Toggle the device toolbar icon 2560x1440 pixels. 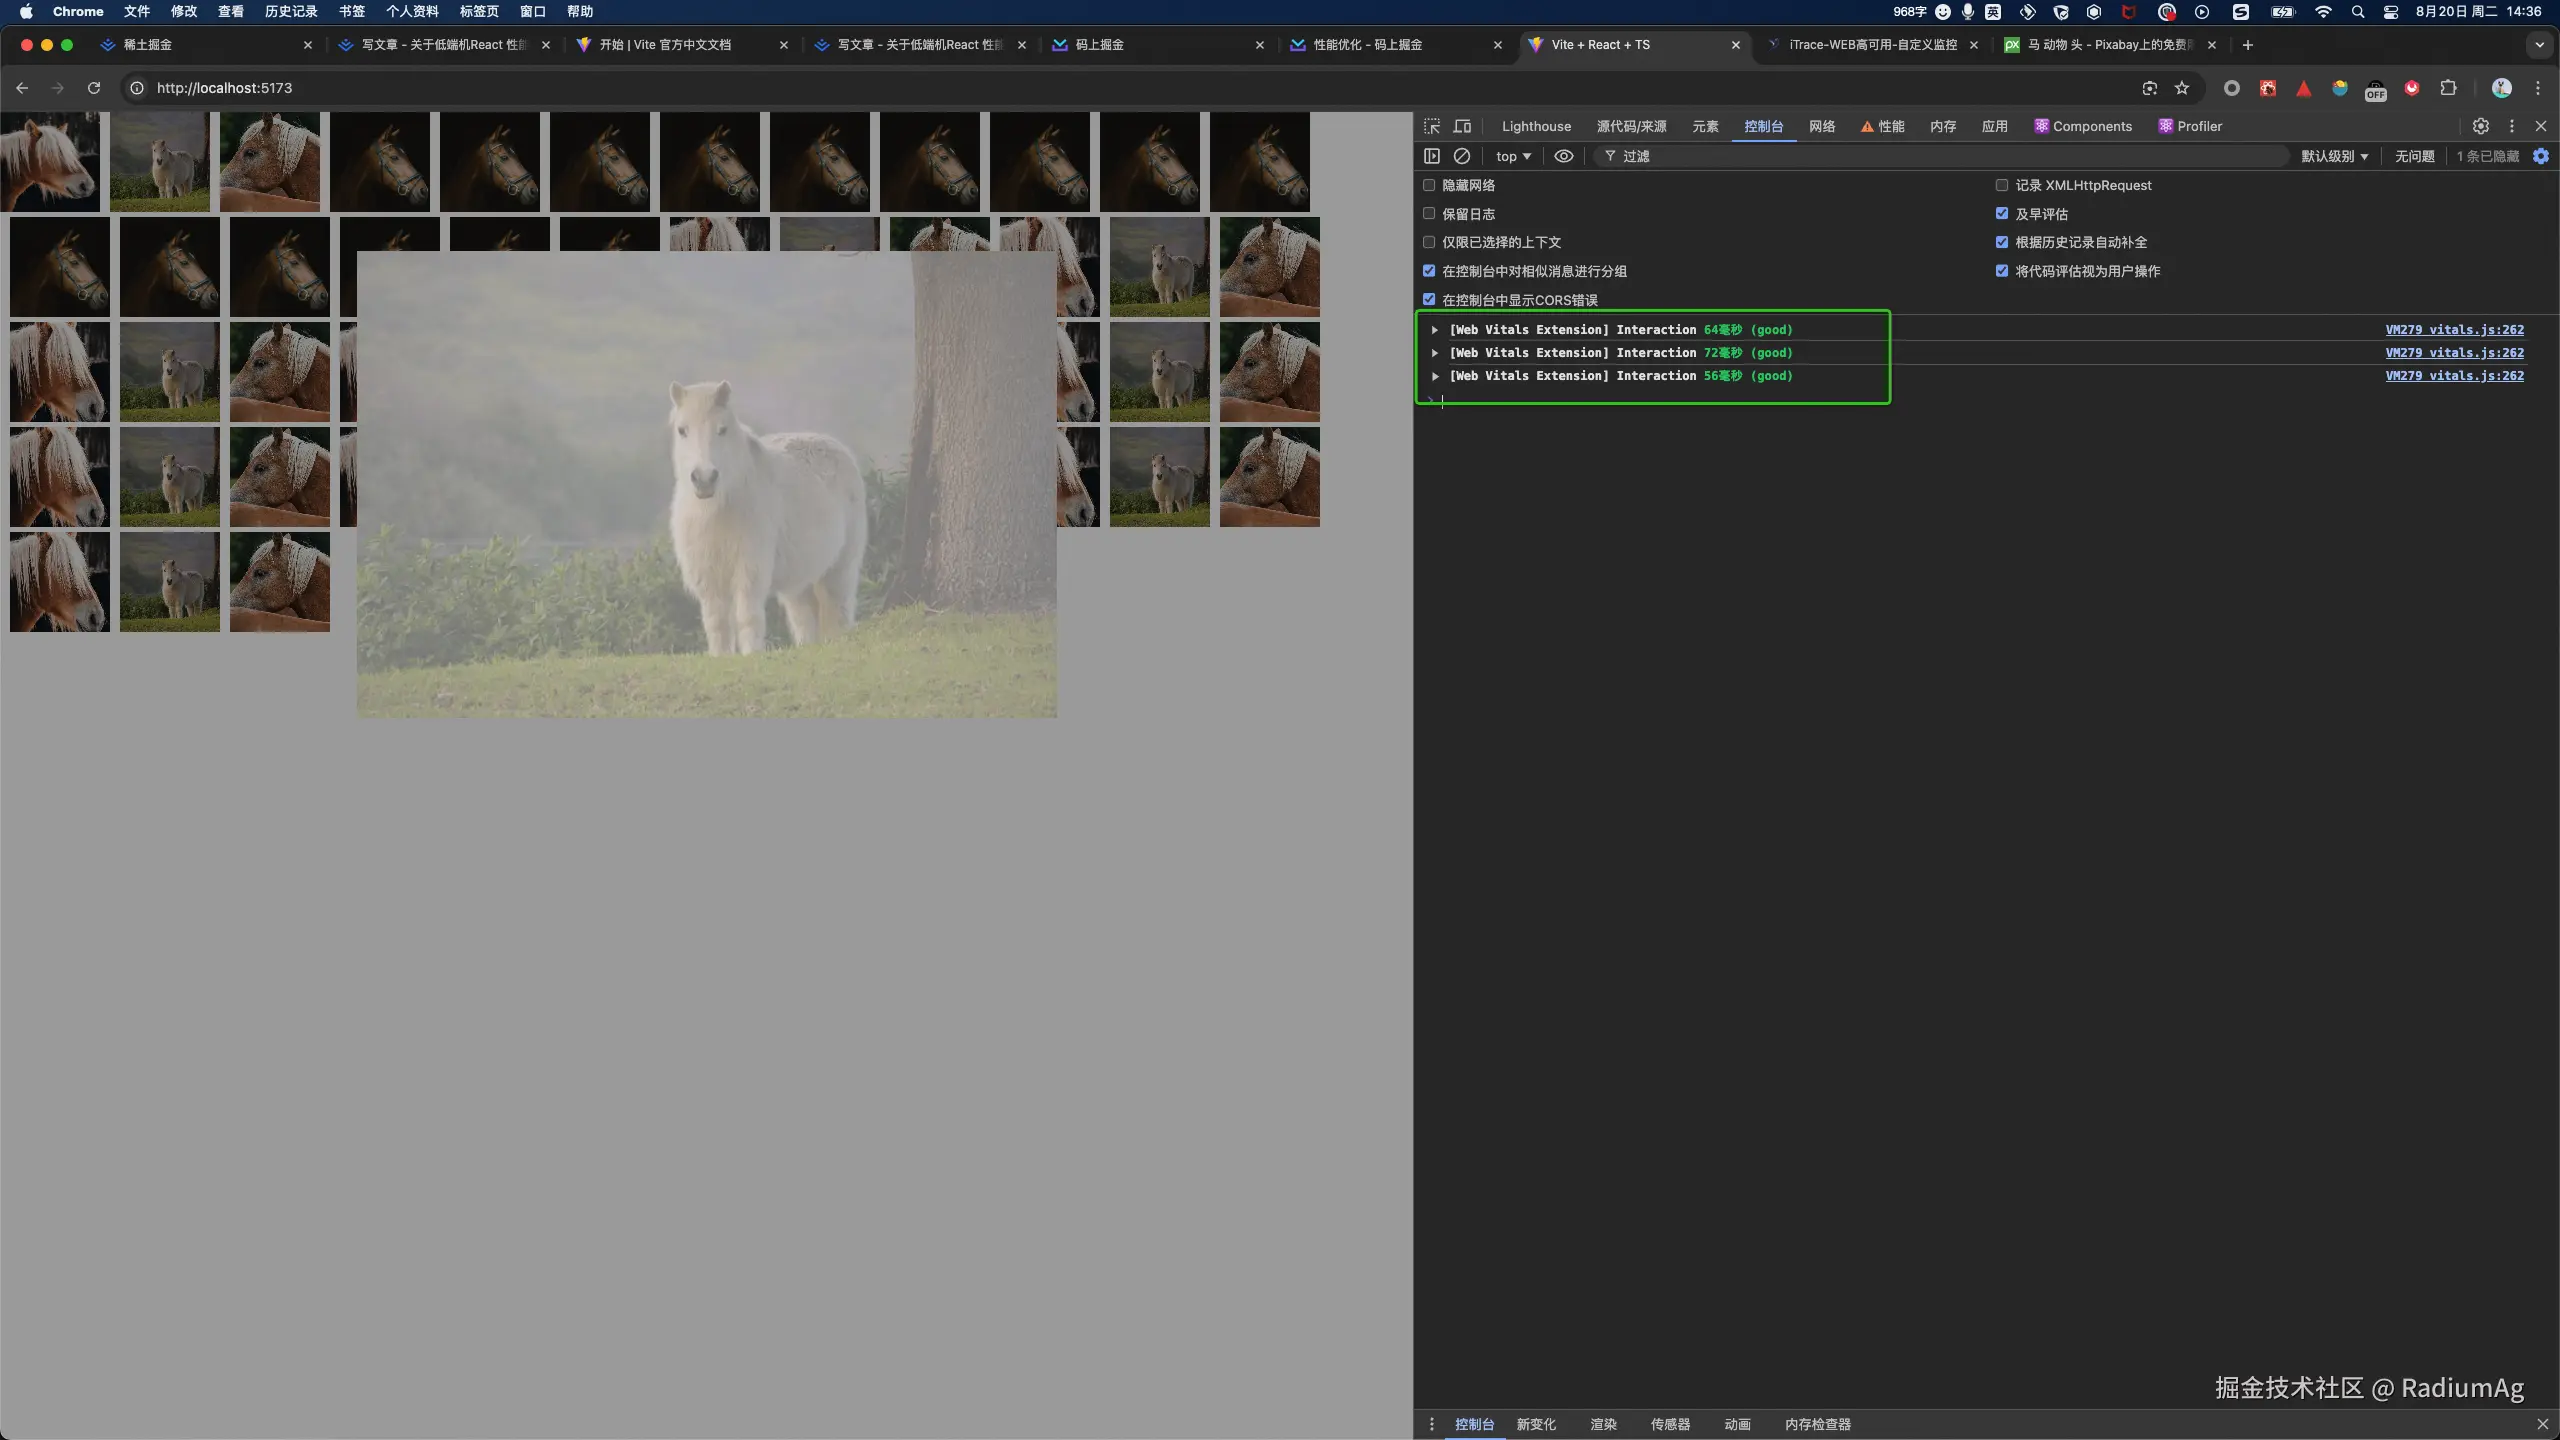[1462, 126]
